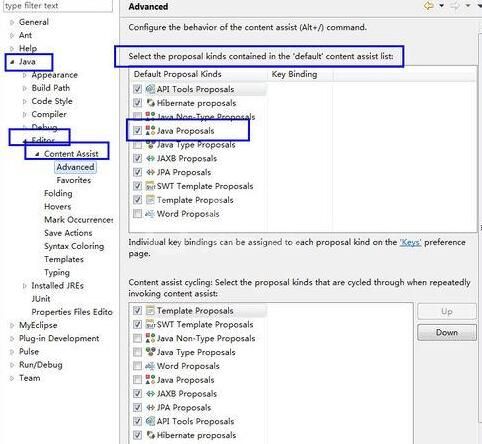Select Mark Occurrences preference page
Image resolution: width=482 pixels, height=444 pixels.
(x=79, y=220)
